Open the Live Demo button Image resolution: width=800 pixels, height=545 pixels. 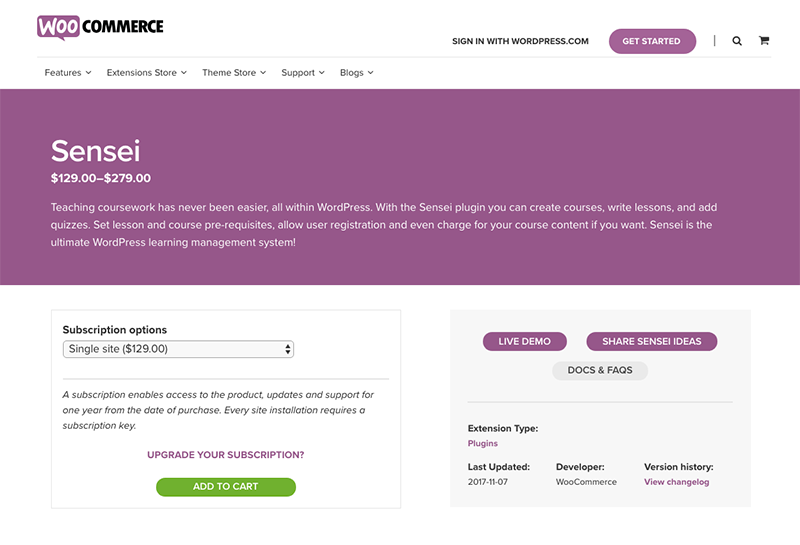tap(524, 341)
